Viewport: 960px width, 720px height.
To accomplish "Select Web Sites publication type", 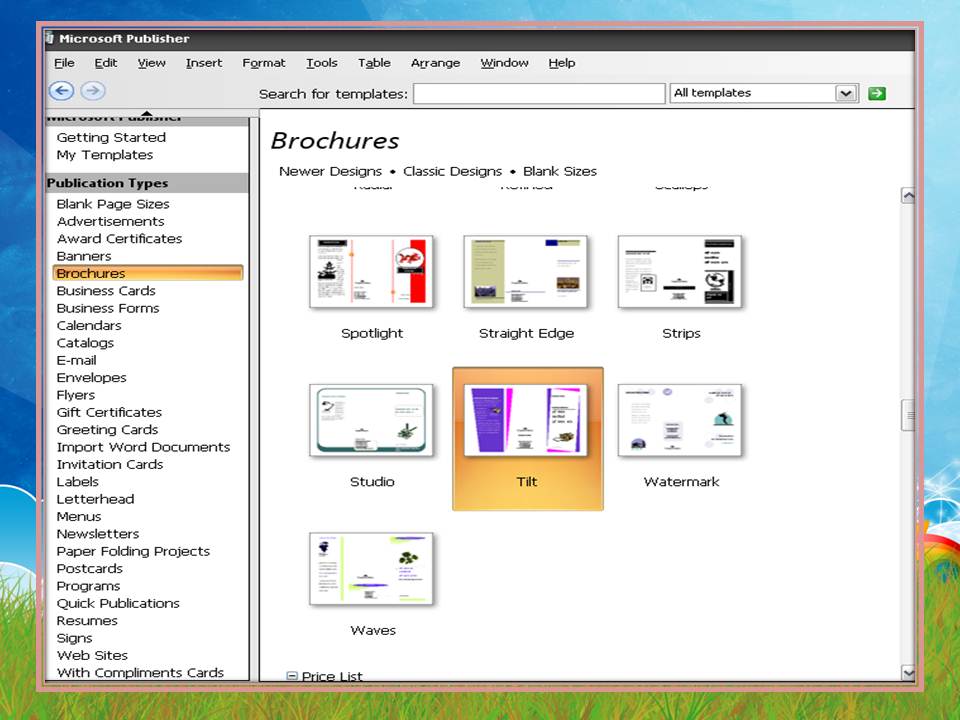I will coord(92,656).
